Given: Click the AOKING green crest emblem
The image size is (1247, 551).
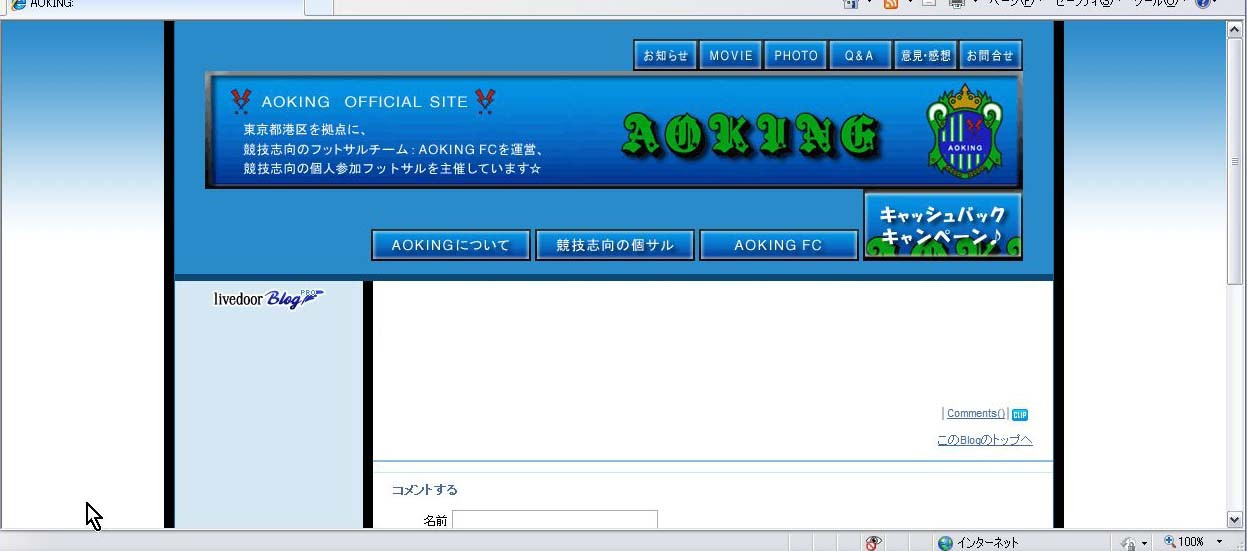Looking at the screenshot, I should (964, 130).
